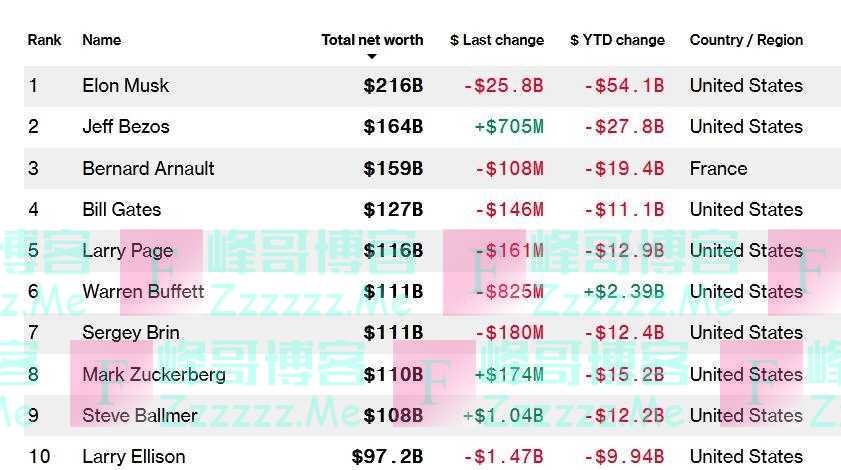Click Warren Buffett's +$2.39B YTD change
841x470 pixels.
[x=623, y=291]
